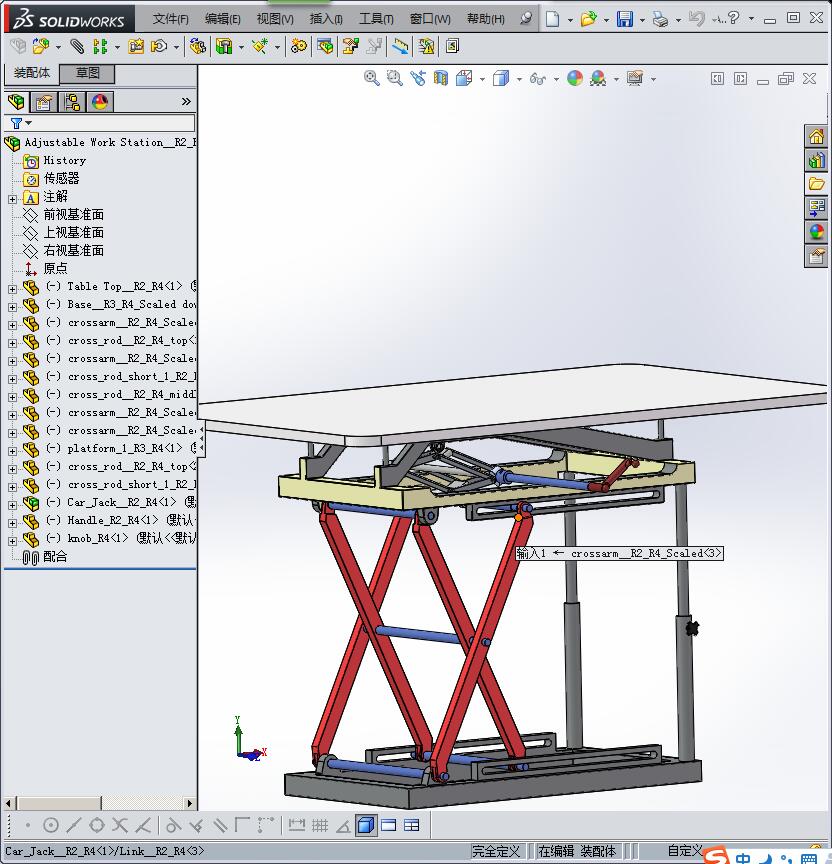The height and width of the screenshot is (864, 832).
Task: Click the Previous View icon
Action: click(418, 78)
